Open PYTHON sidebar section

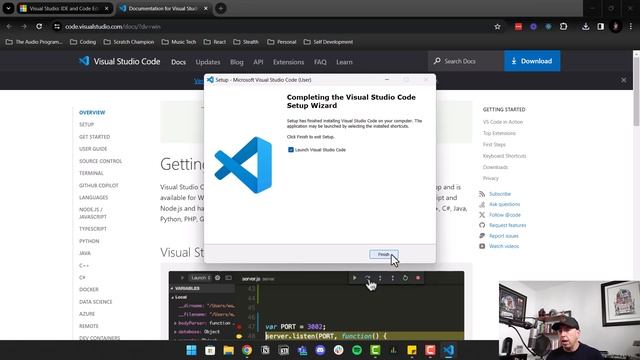[x=89, y=241]
